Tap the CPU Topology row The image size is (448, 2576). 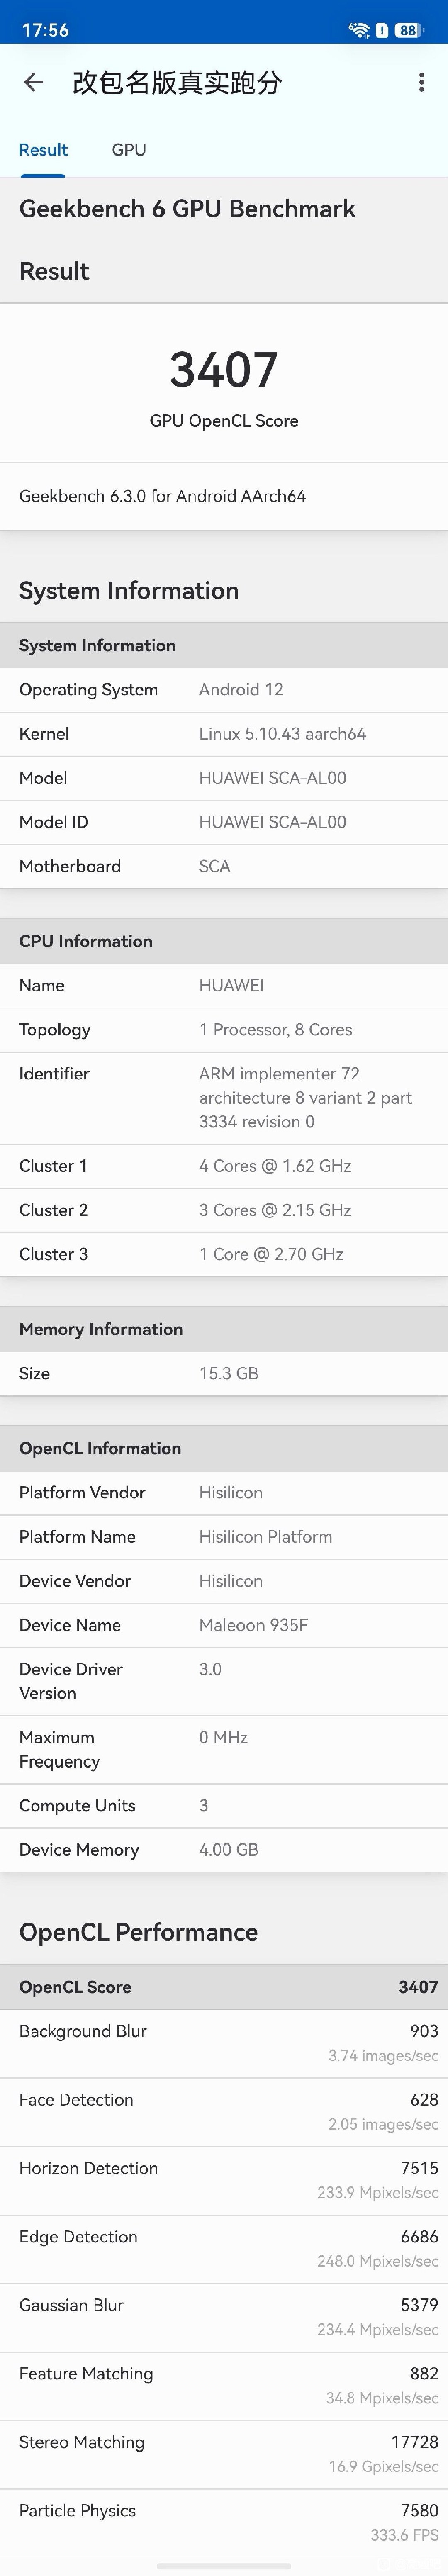224,1030
